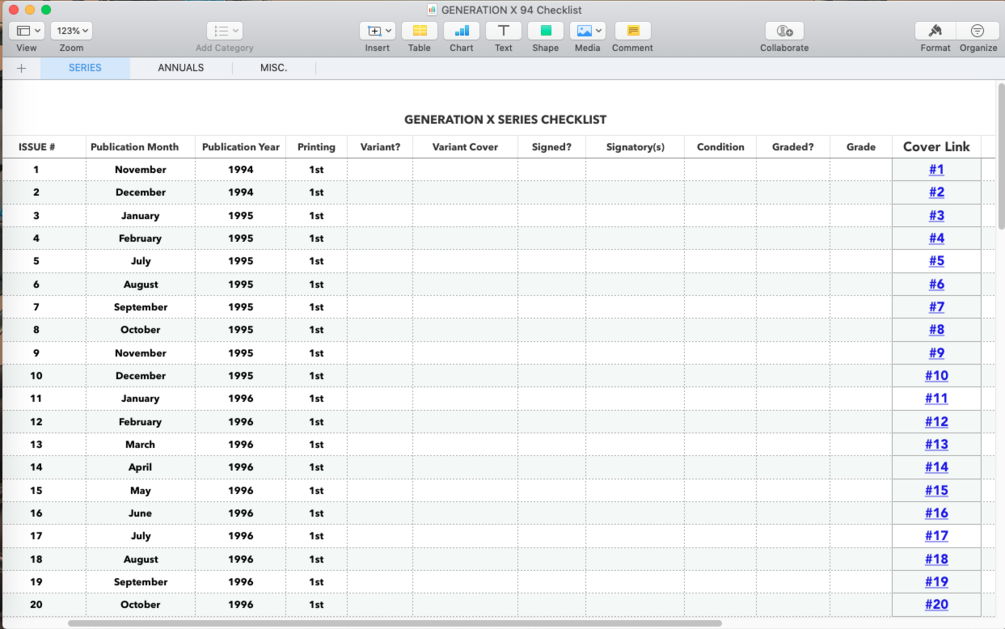Open cover link #1
This screenshot has width=1005, height=629.
pyautogui.click(x=936, y=169)
